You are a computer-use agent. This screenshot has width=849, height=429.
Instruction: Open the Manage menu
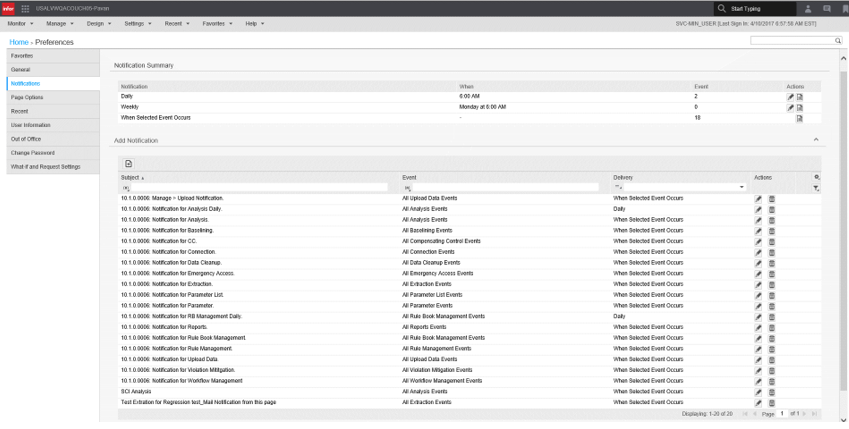[x=59, y=23]
